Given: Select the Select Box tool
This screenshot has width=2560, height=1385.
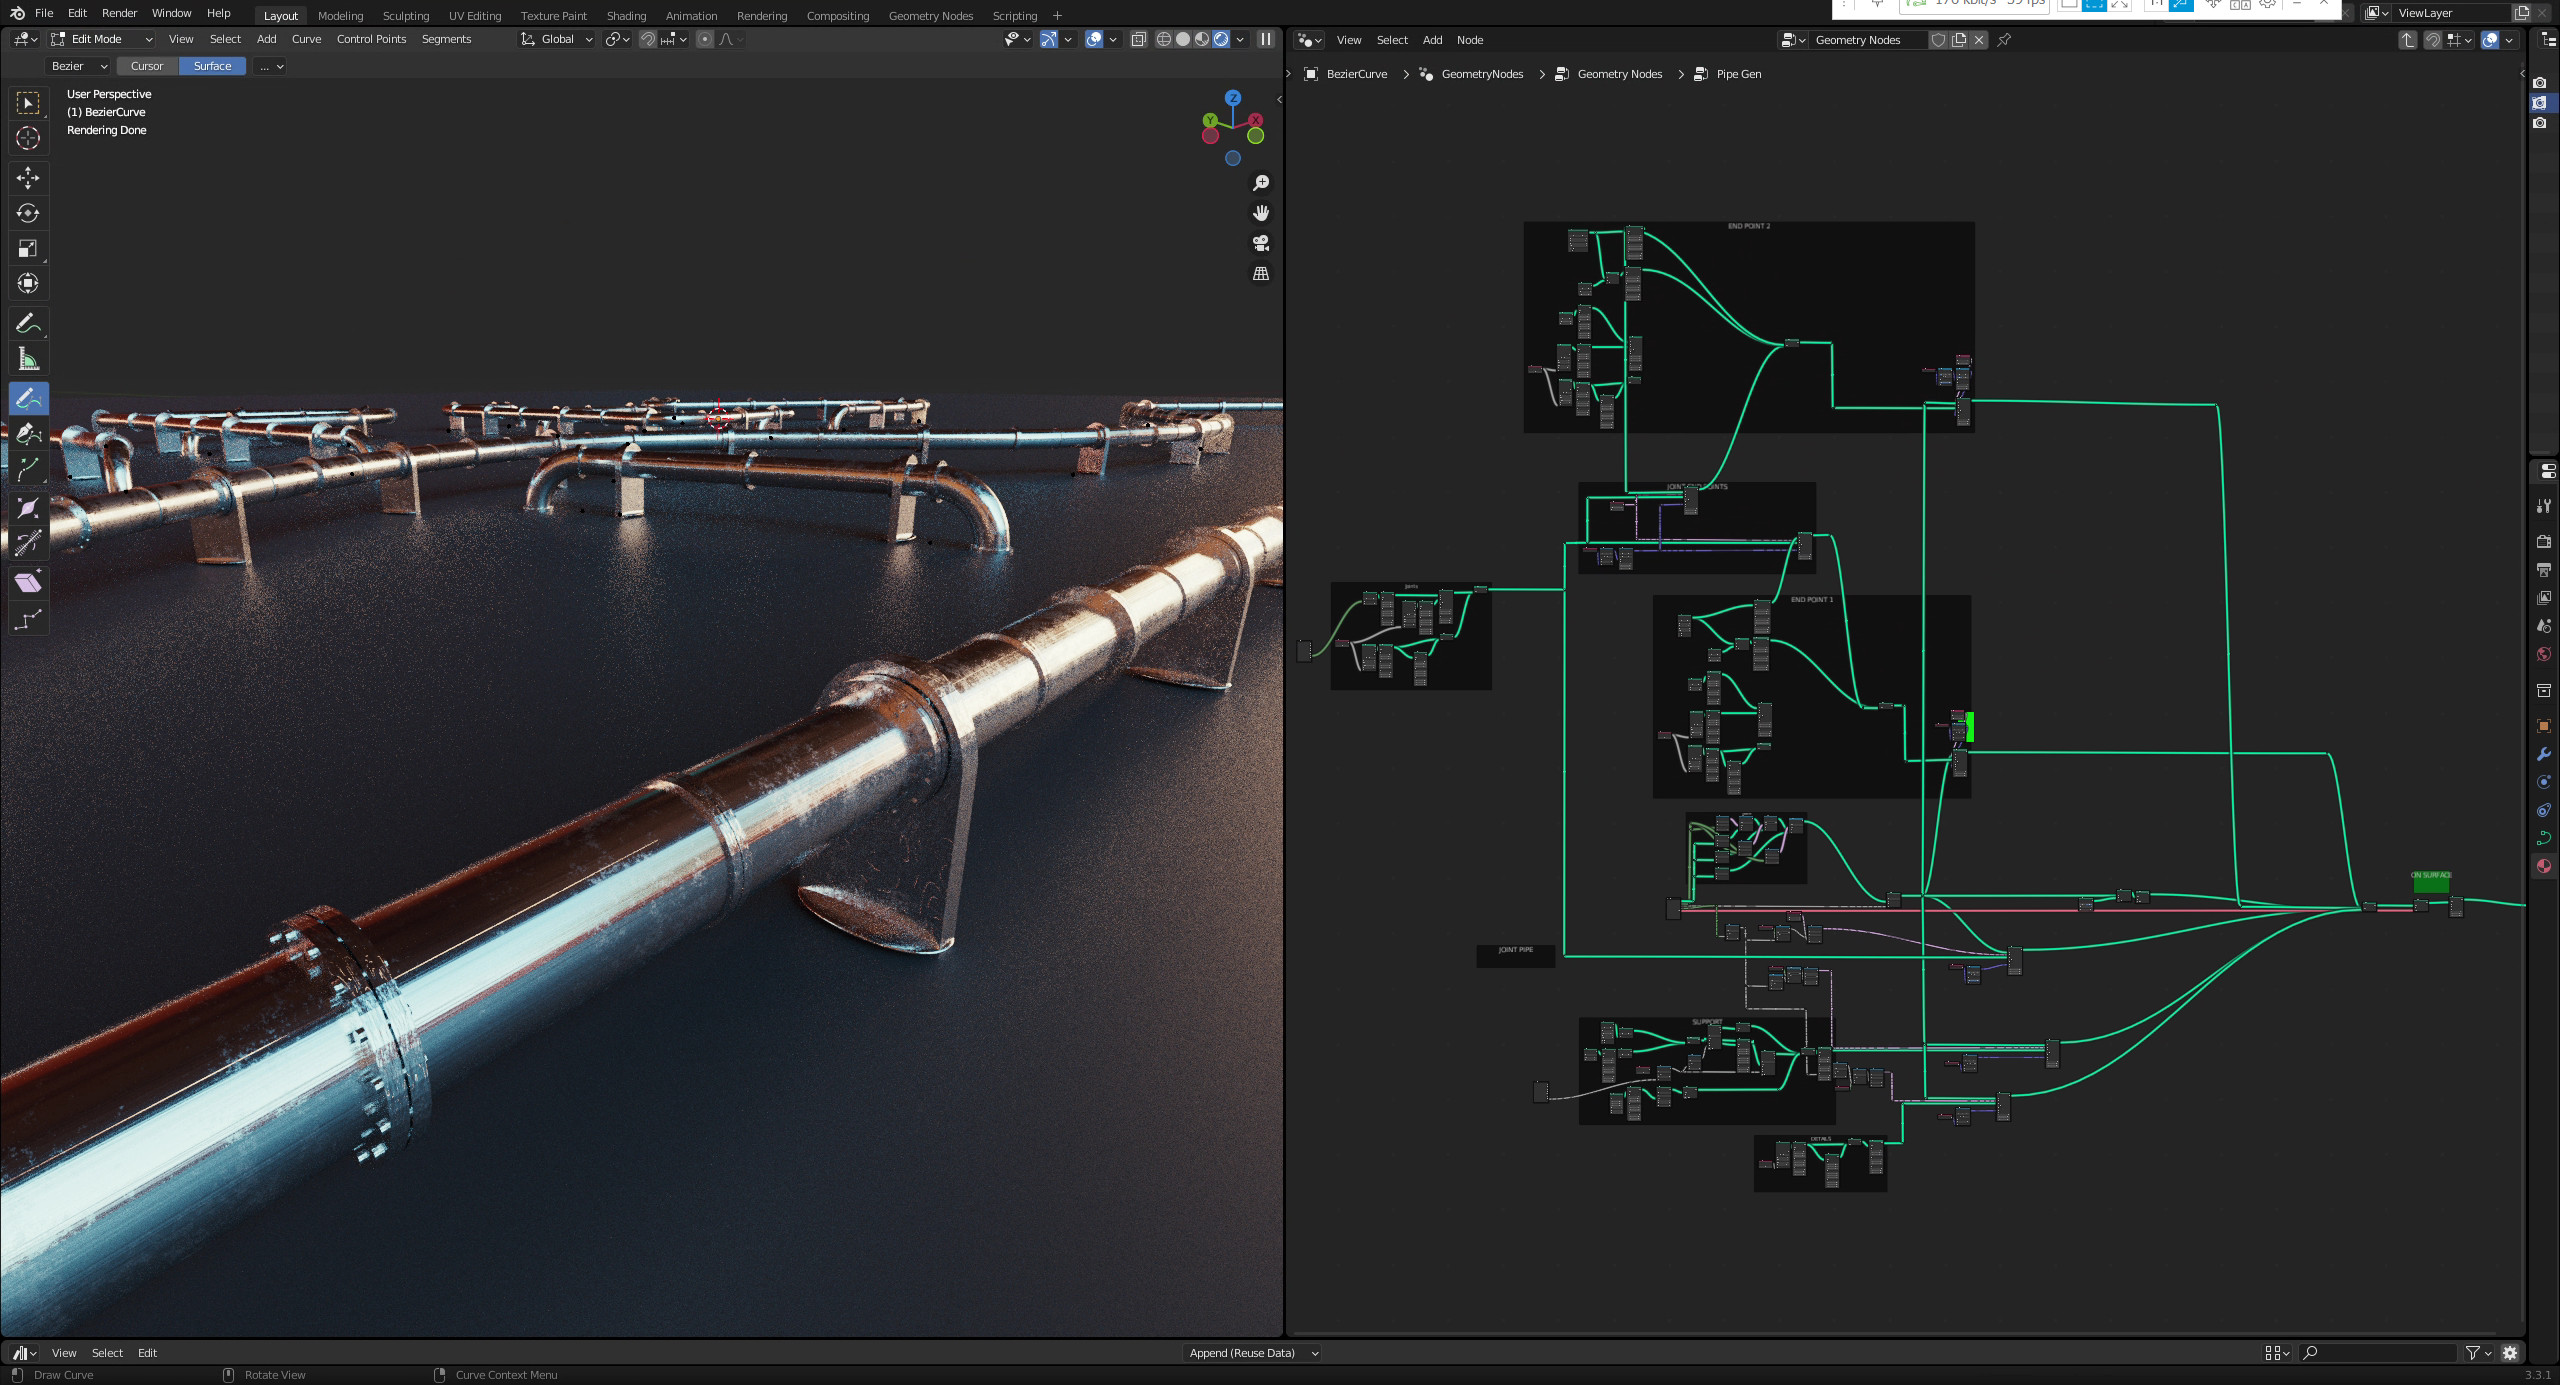Looking at the screenshot, I should click(28, 103).
